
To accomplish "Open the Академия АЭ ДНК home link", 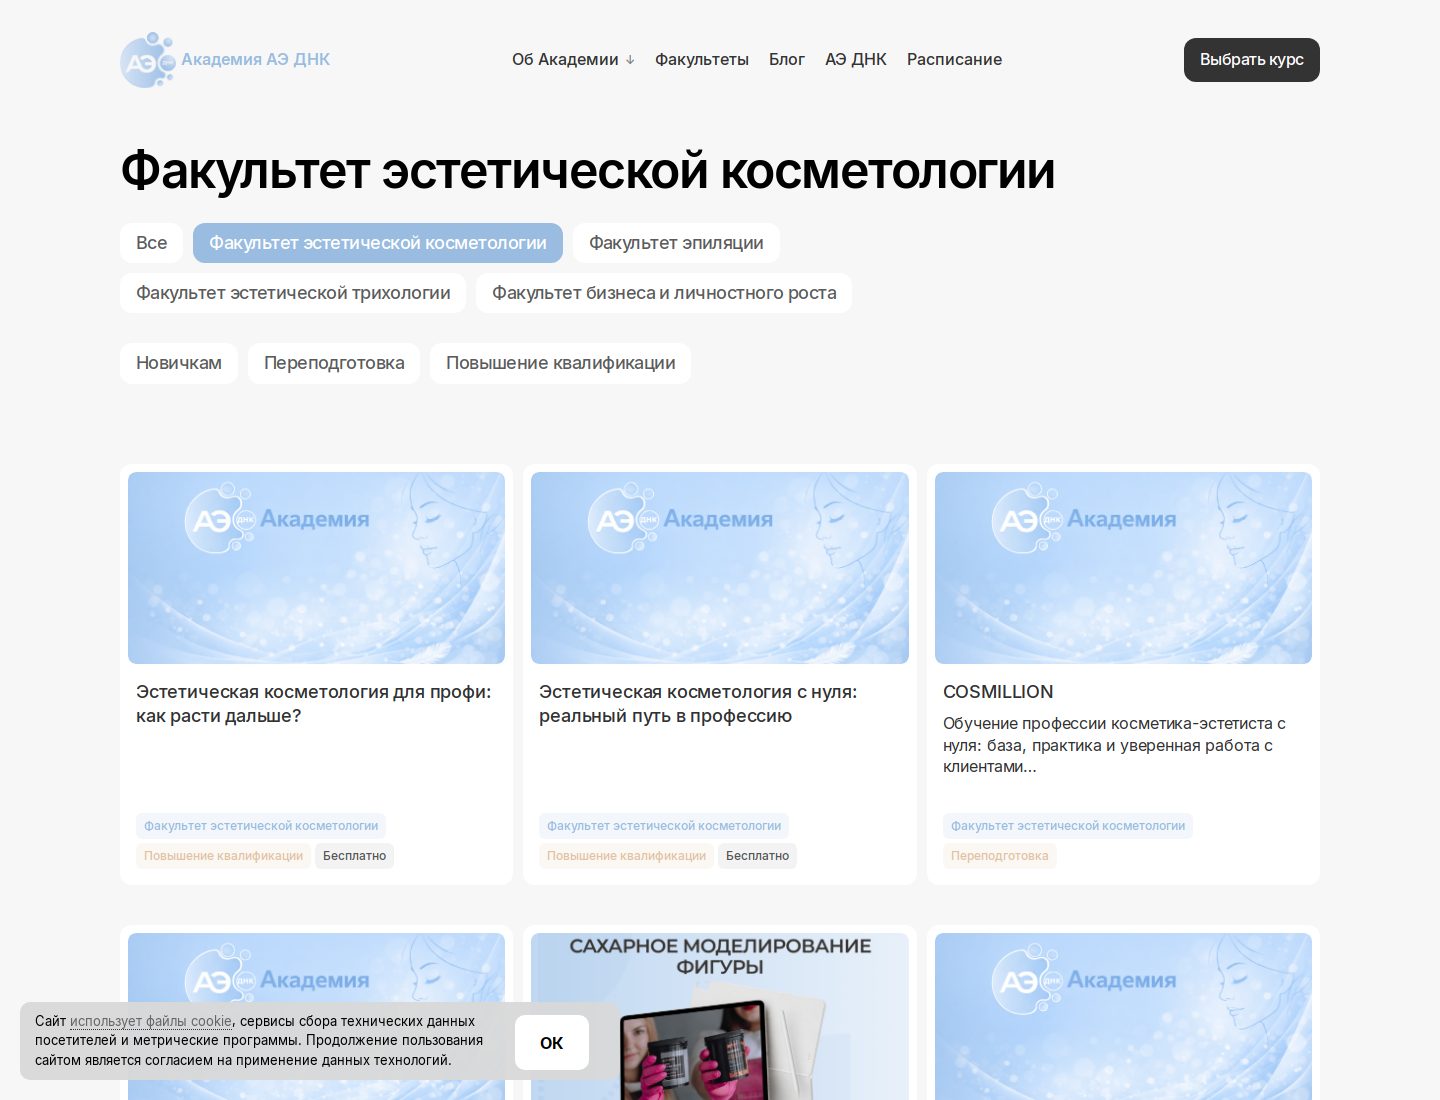I will coord(255,59).
